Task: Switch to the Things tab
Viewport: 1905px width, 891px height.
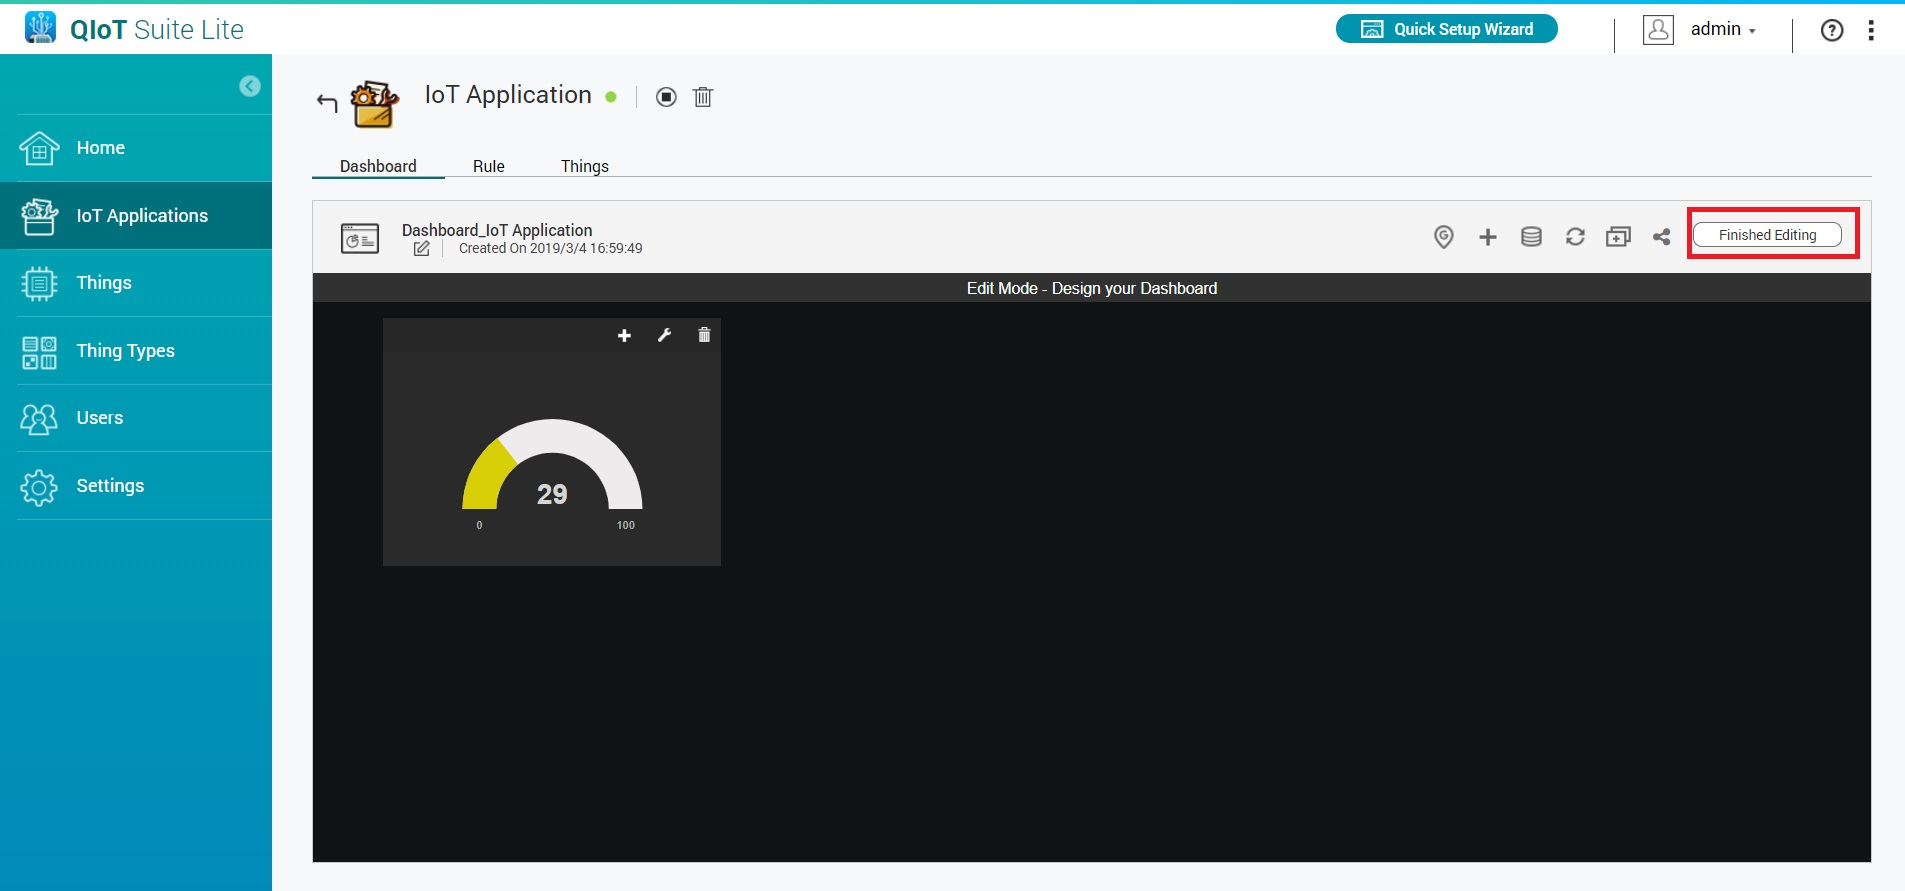Action: 584,166
